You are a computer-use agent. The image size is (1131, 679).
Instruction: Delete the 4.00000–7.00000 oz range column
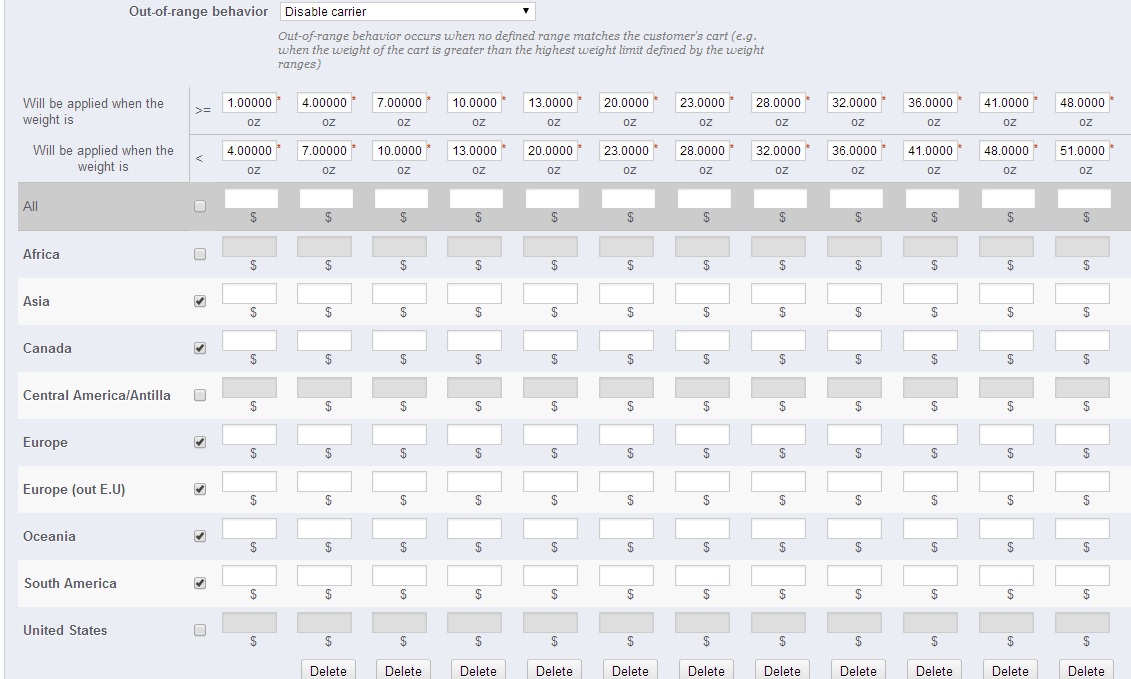coord(328,670)
